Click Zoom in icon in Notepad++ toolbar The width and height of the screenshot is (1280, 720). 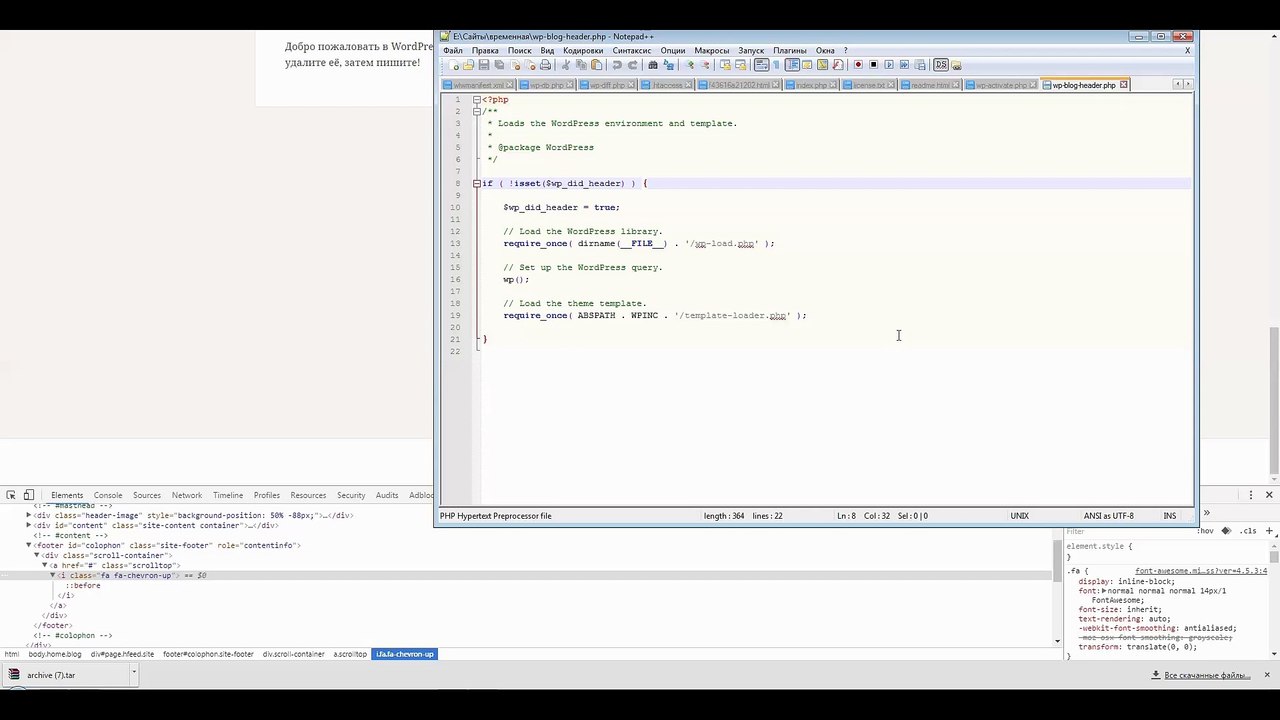pos(690,65)
